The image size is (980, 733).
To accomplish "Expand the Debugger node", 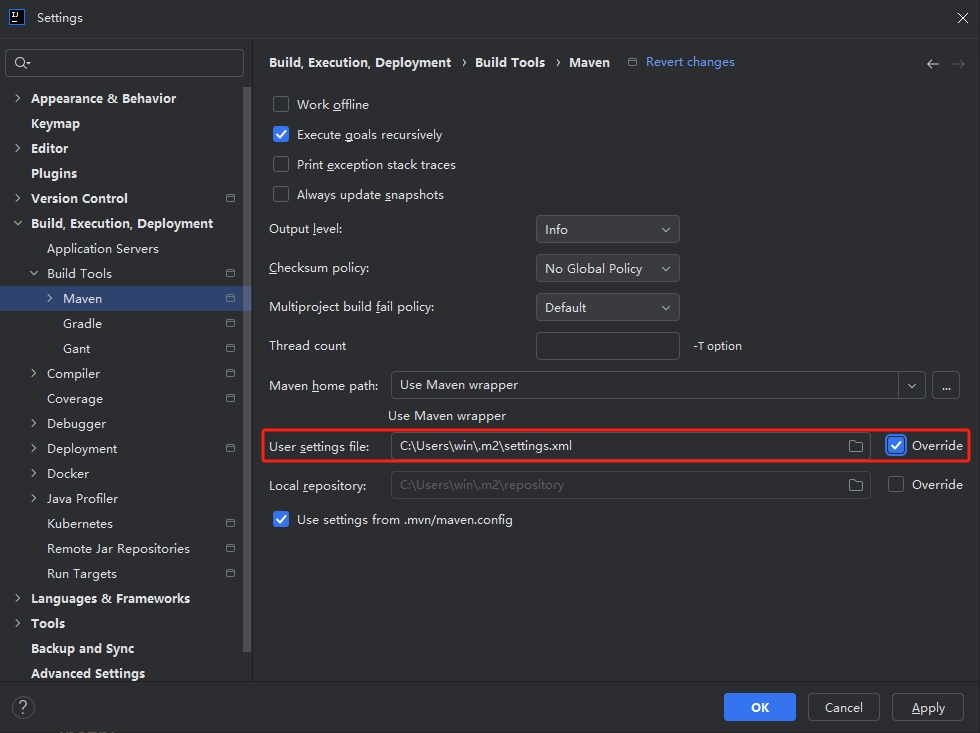I will click(34, 423).
